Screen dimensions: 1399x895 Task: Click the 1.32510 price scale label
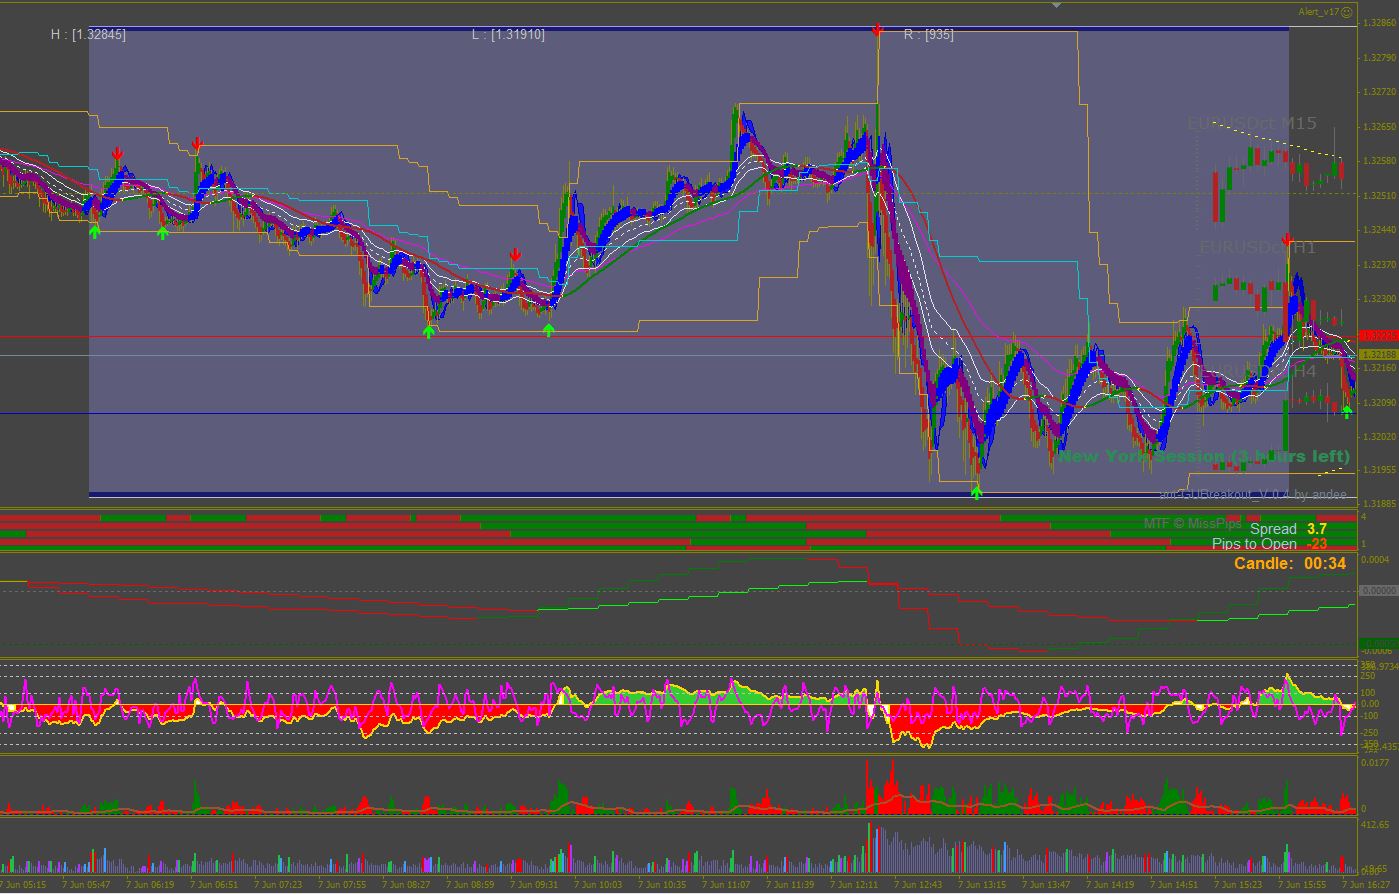click(x=1379, y=196)
